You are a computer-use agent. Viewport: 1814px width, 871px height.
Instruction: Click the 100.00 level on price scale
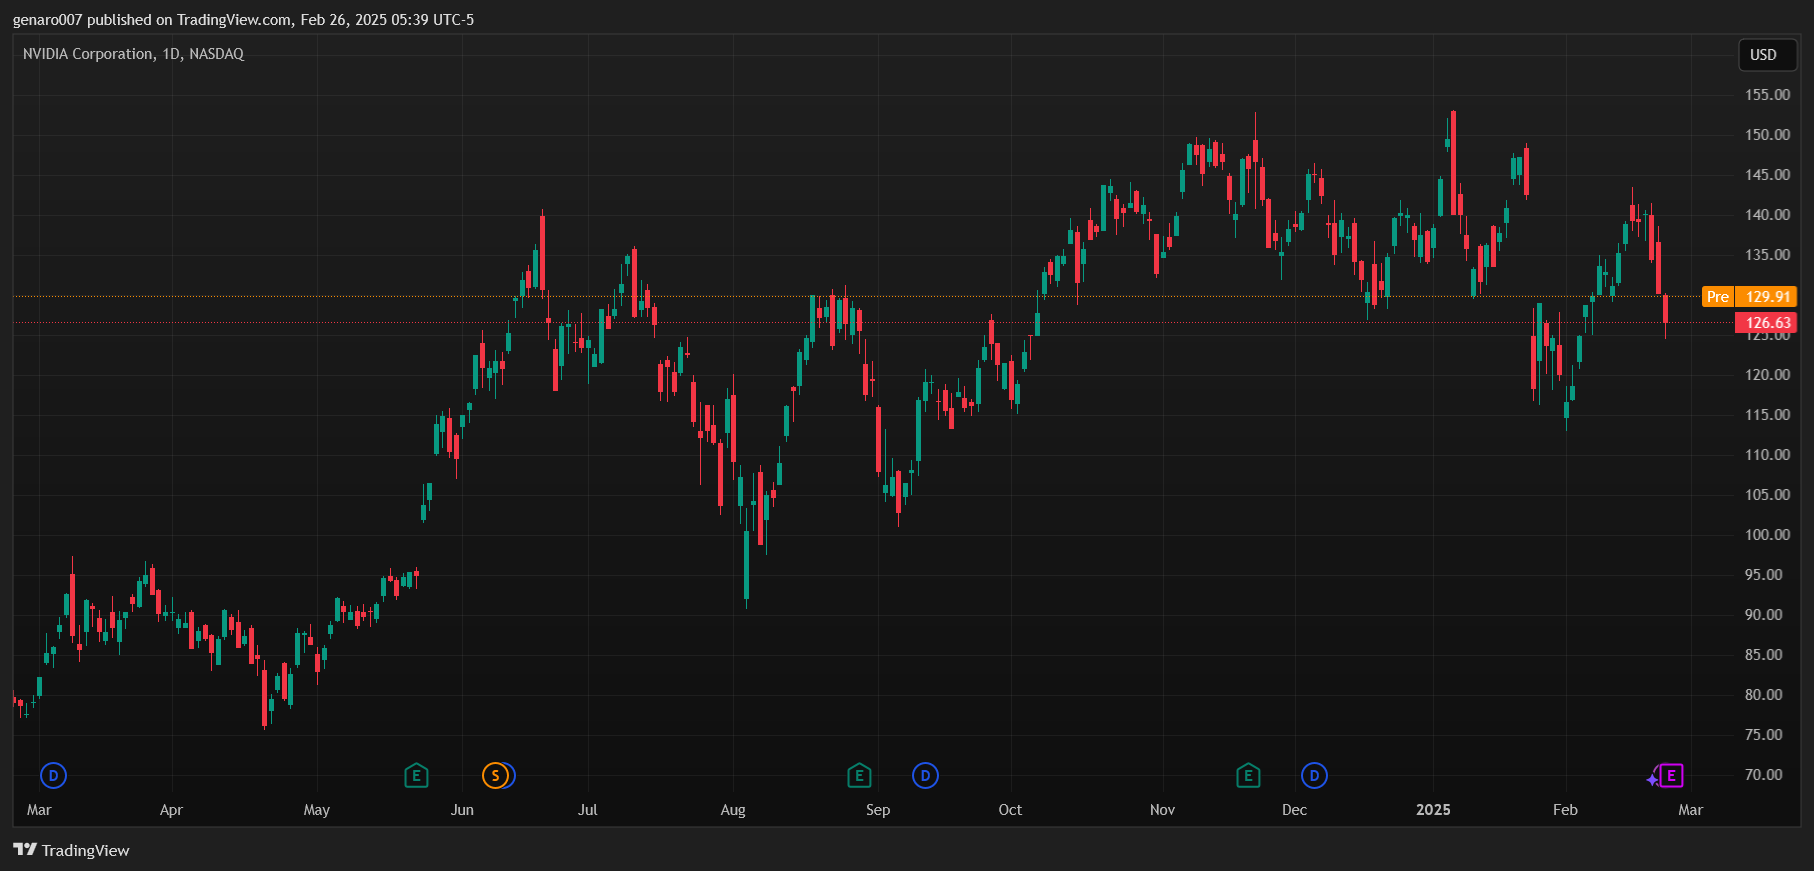point(1767,535)
